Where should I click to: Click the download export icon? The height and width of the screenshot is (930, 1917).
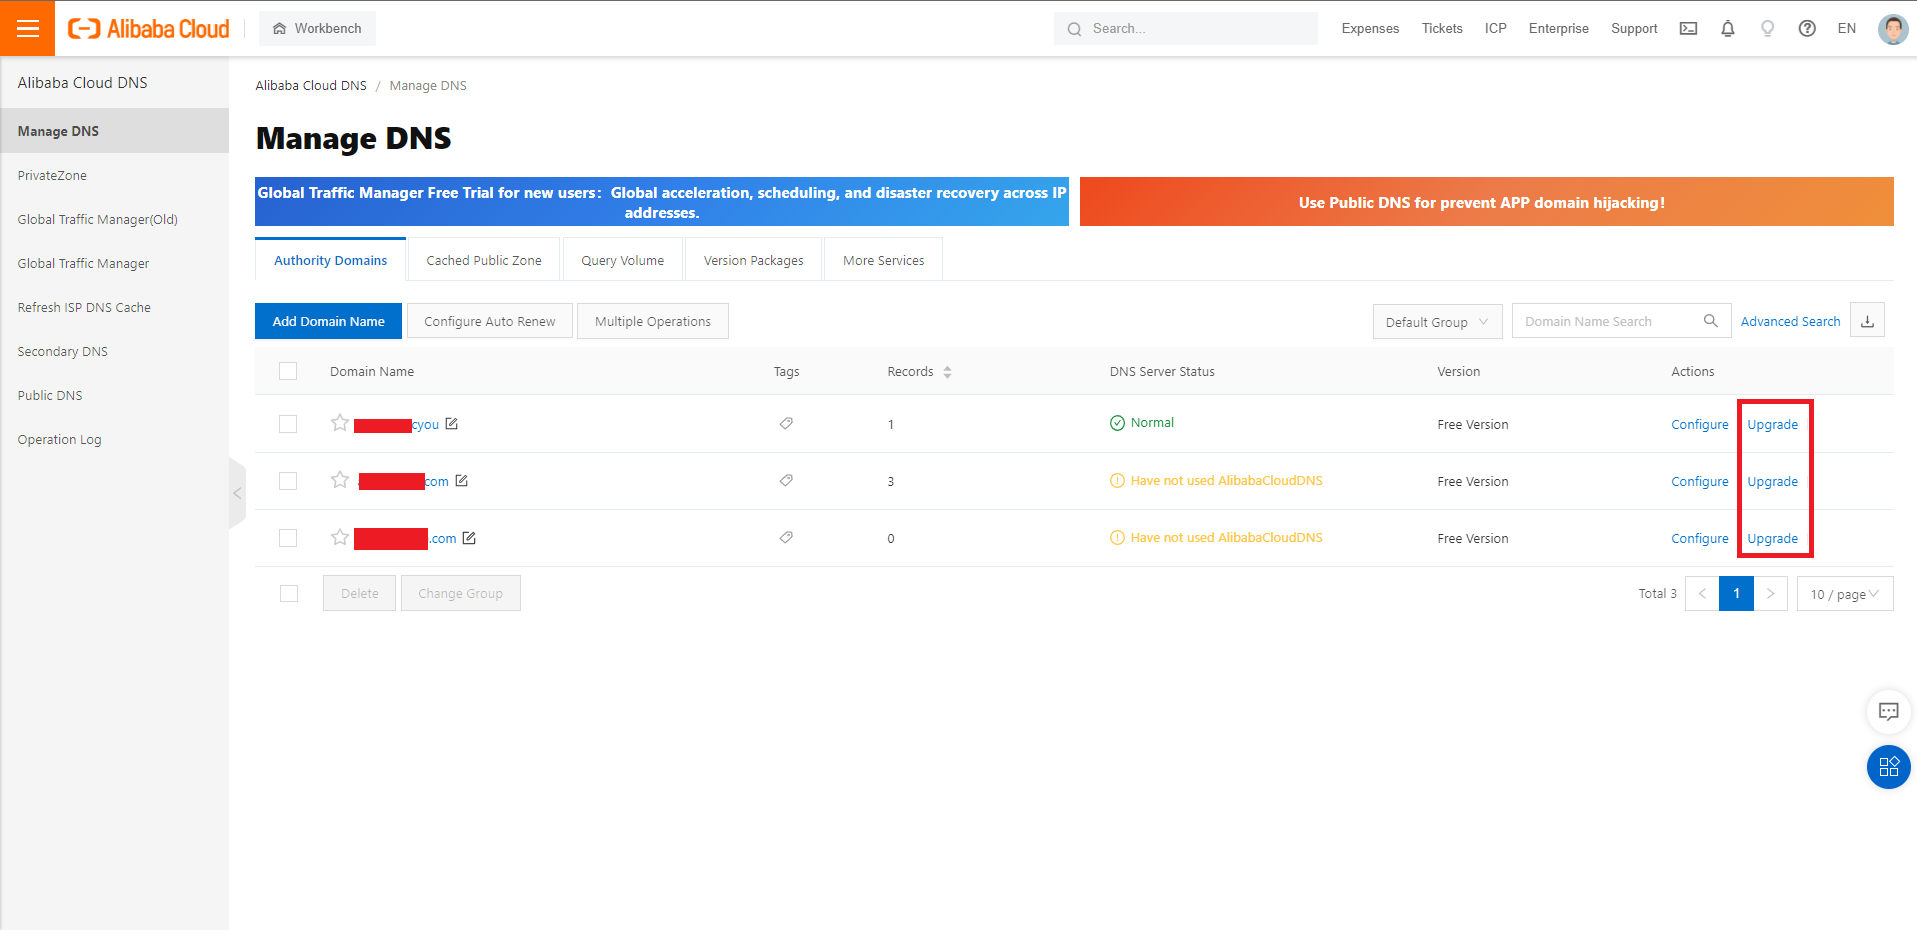pyautogui.click(x=1867, y=321)
